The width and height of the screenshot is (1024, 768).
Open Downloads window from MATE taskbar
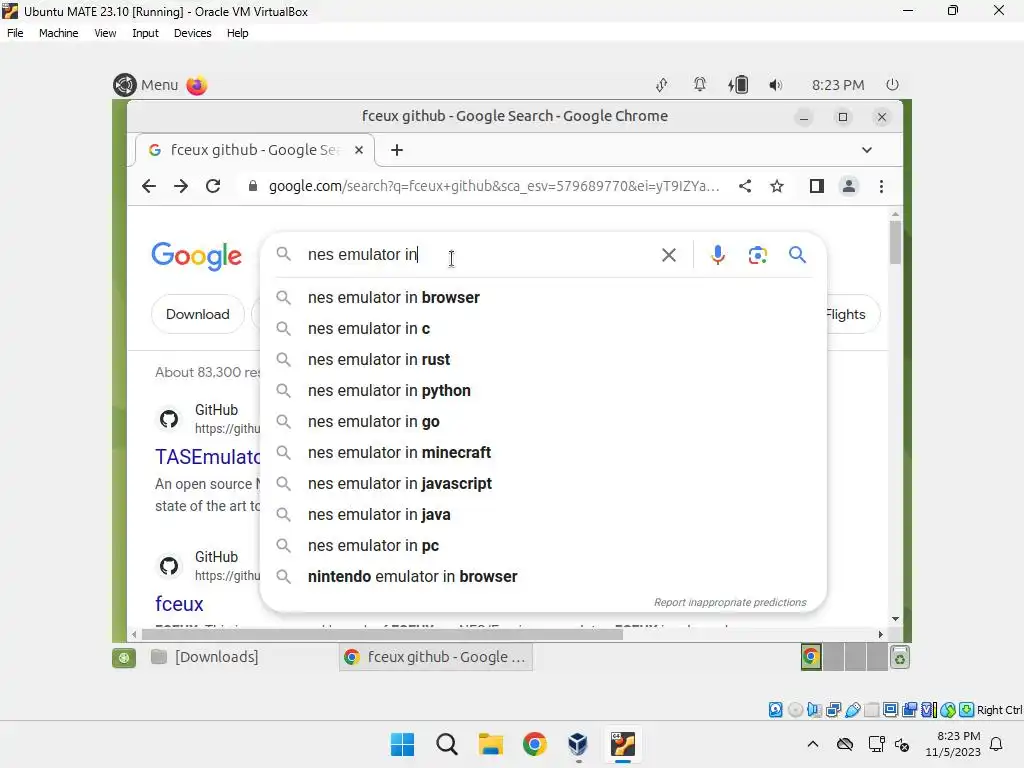[205, 657]
